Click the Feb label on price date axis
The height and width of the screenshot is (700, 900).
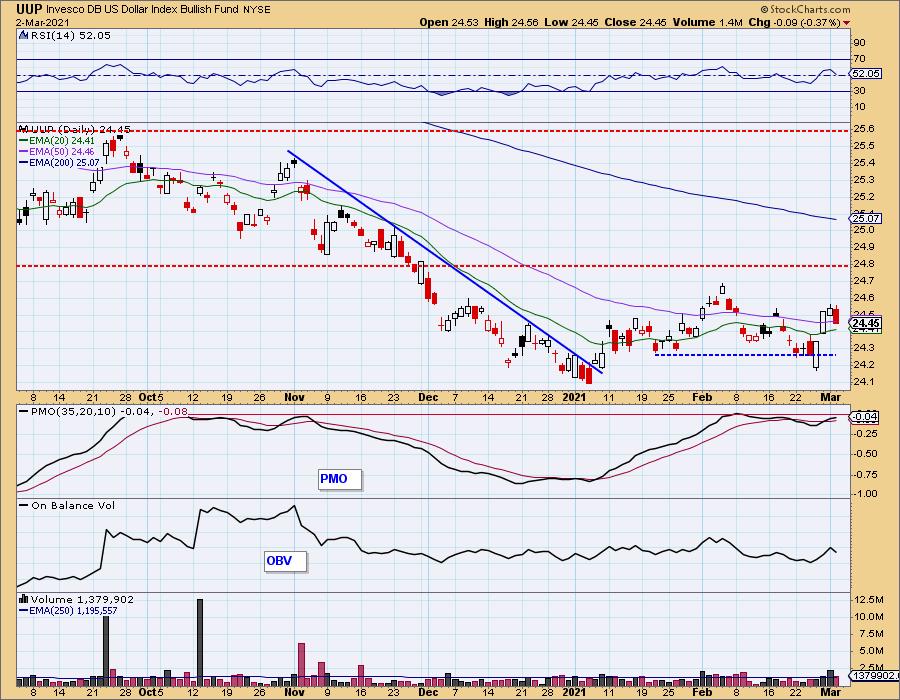pos(702,397)
